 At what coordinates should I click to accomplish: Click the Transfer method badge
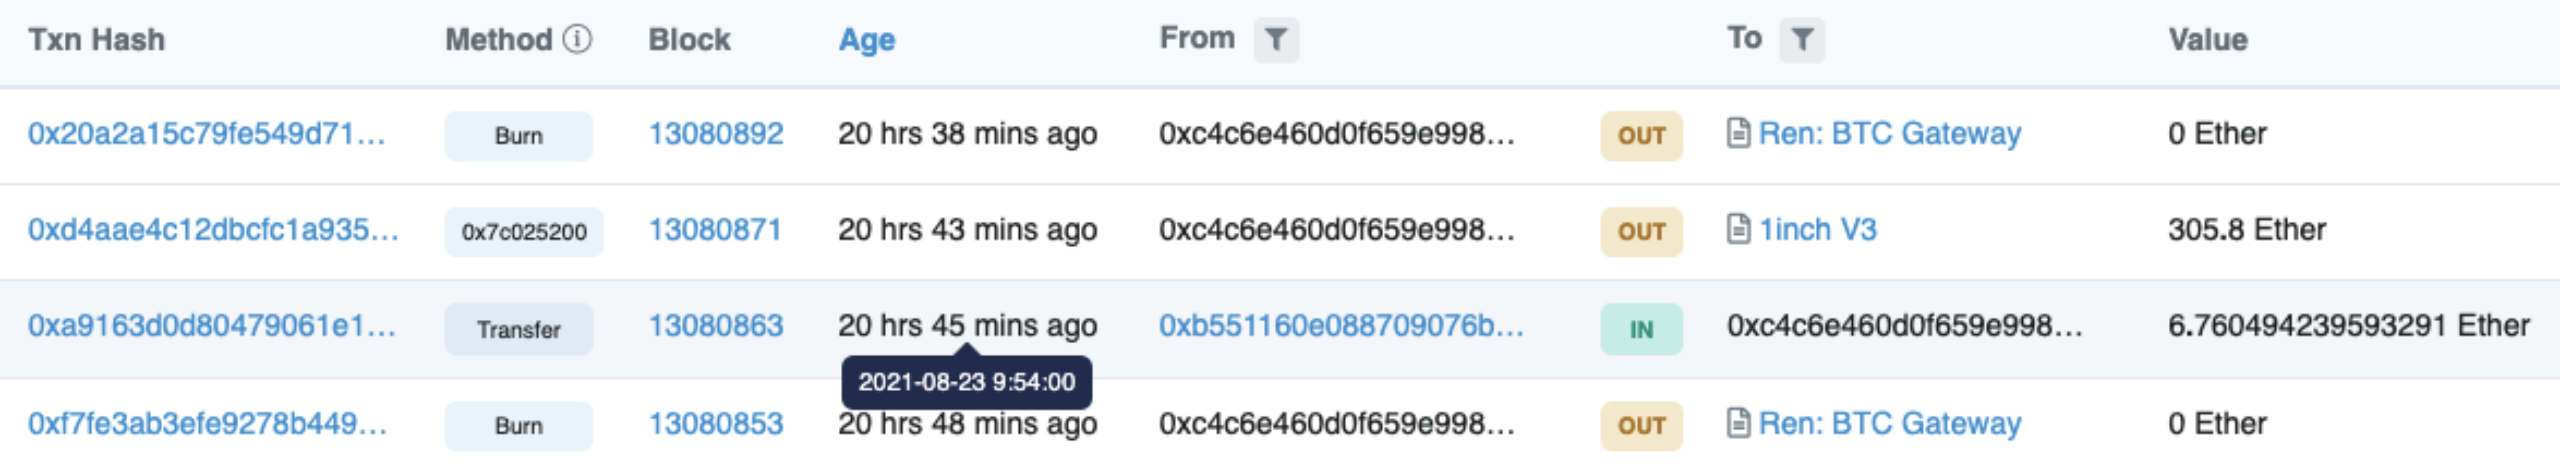point(518,329)
